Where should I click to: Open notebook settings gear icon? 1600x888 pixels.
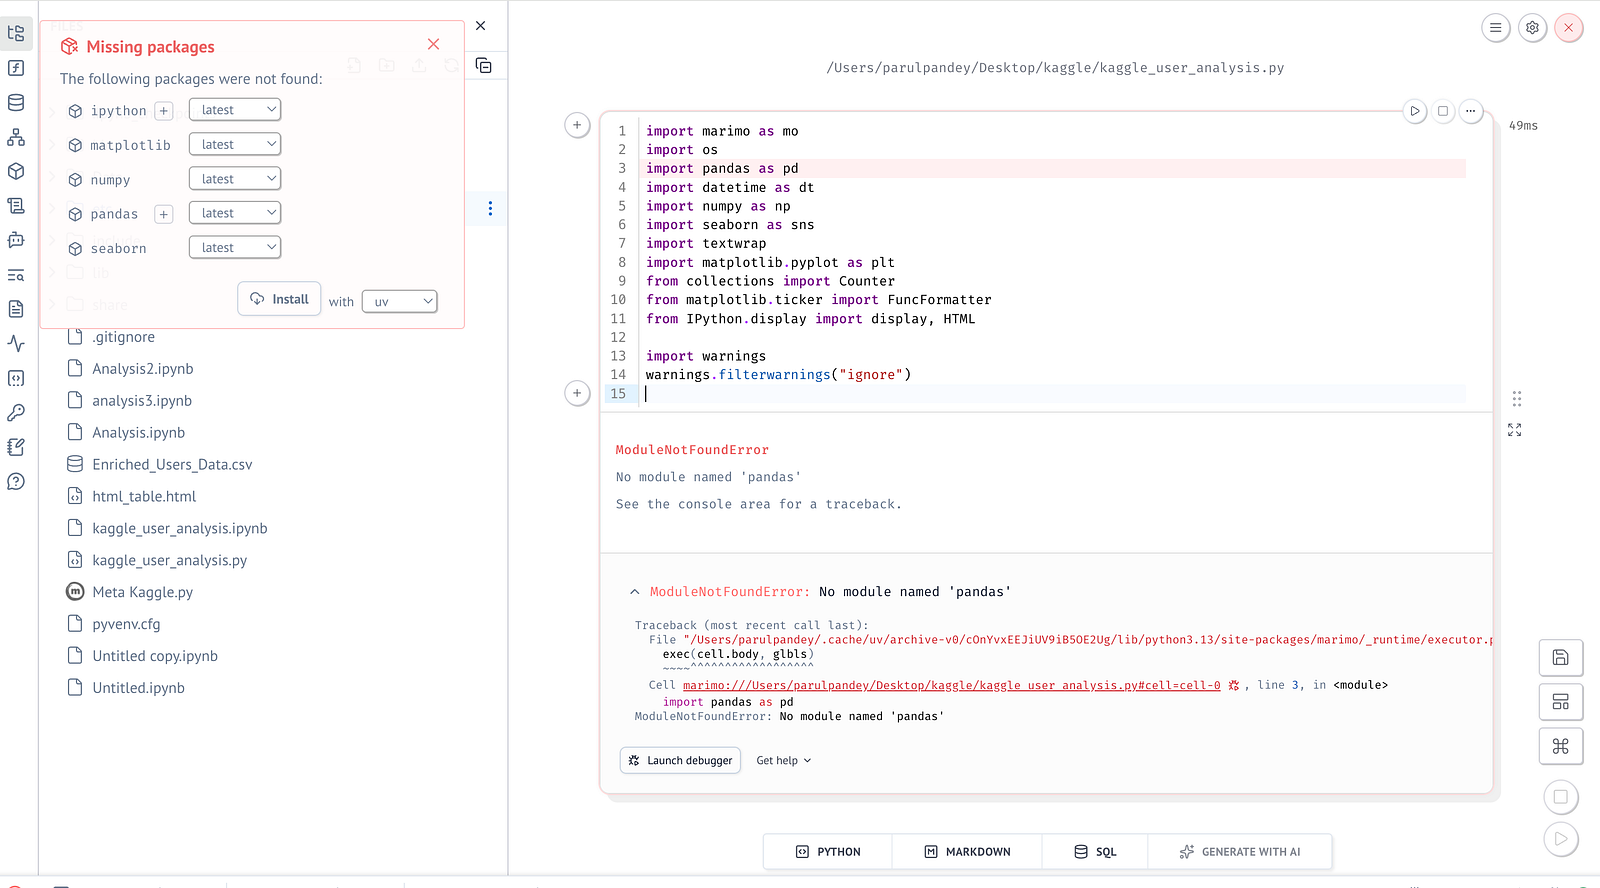click(x=1532, y=28)
